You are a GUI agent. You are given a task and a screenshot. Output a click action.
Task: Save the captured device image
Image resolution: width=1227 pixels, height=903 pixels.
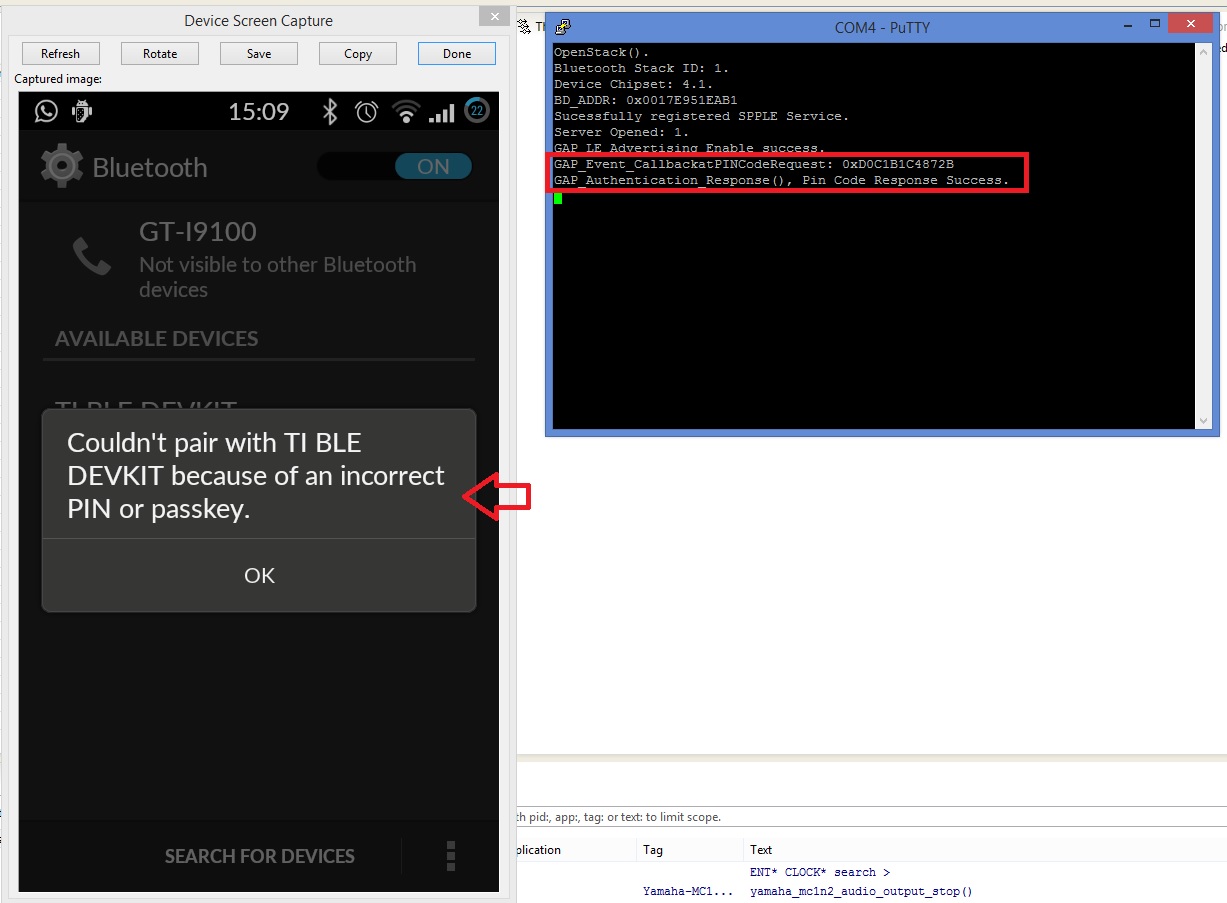point(259,54)
